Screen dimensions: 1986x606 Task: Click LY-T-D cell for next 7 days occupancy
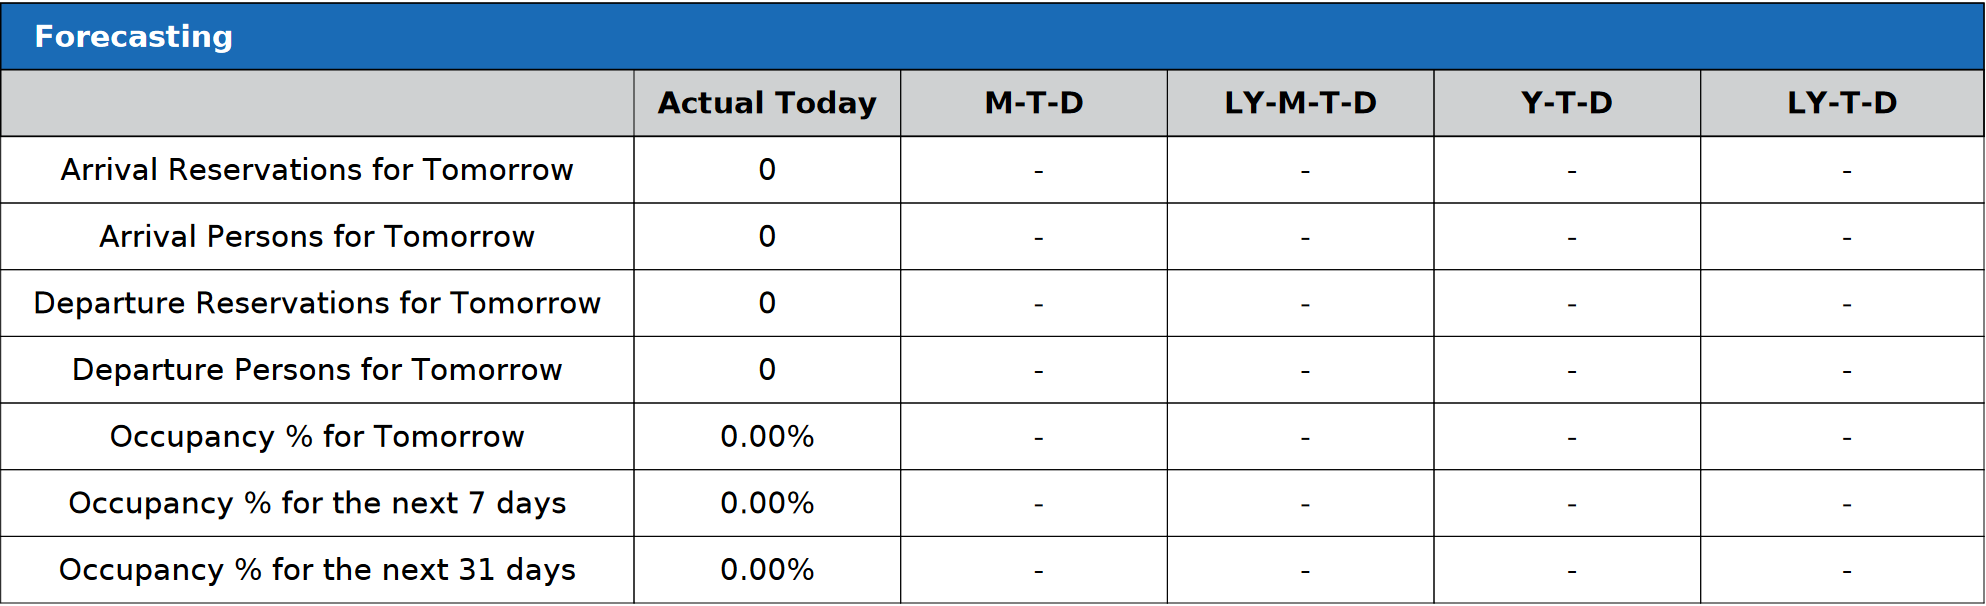1846,504
